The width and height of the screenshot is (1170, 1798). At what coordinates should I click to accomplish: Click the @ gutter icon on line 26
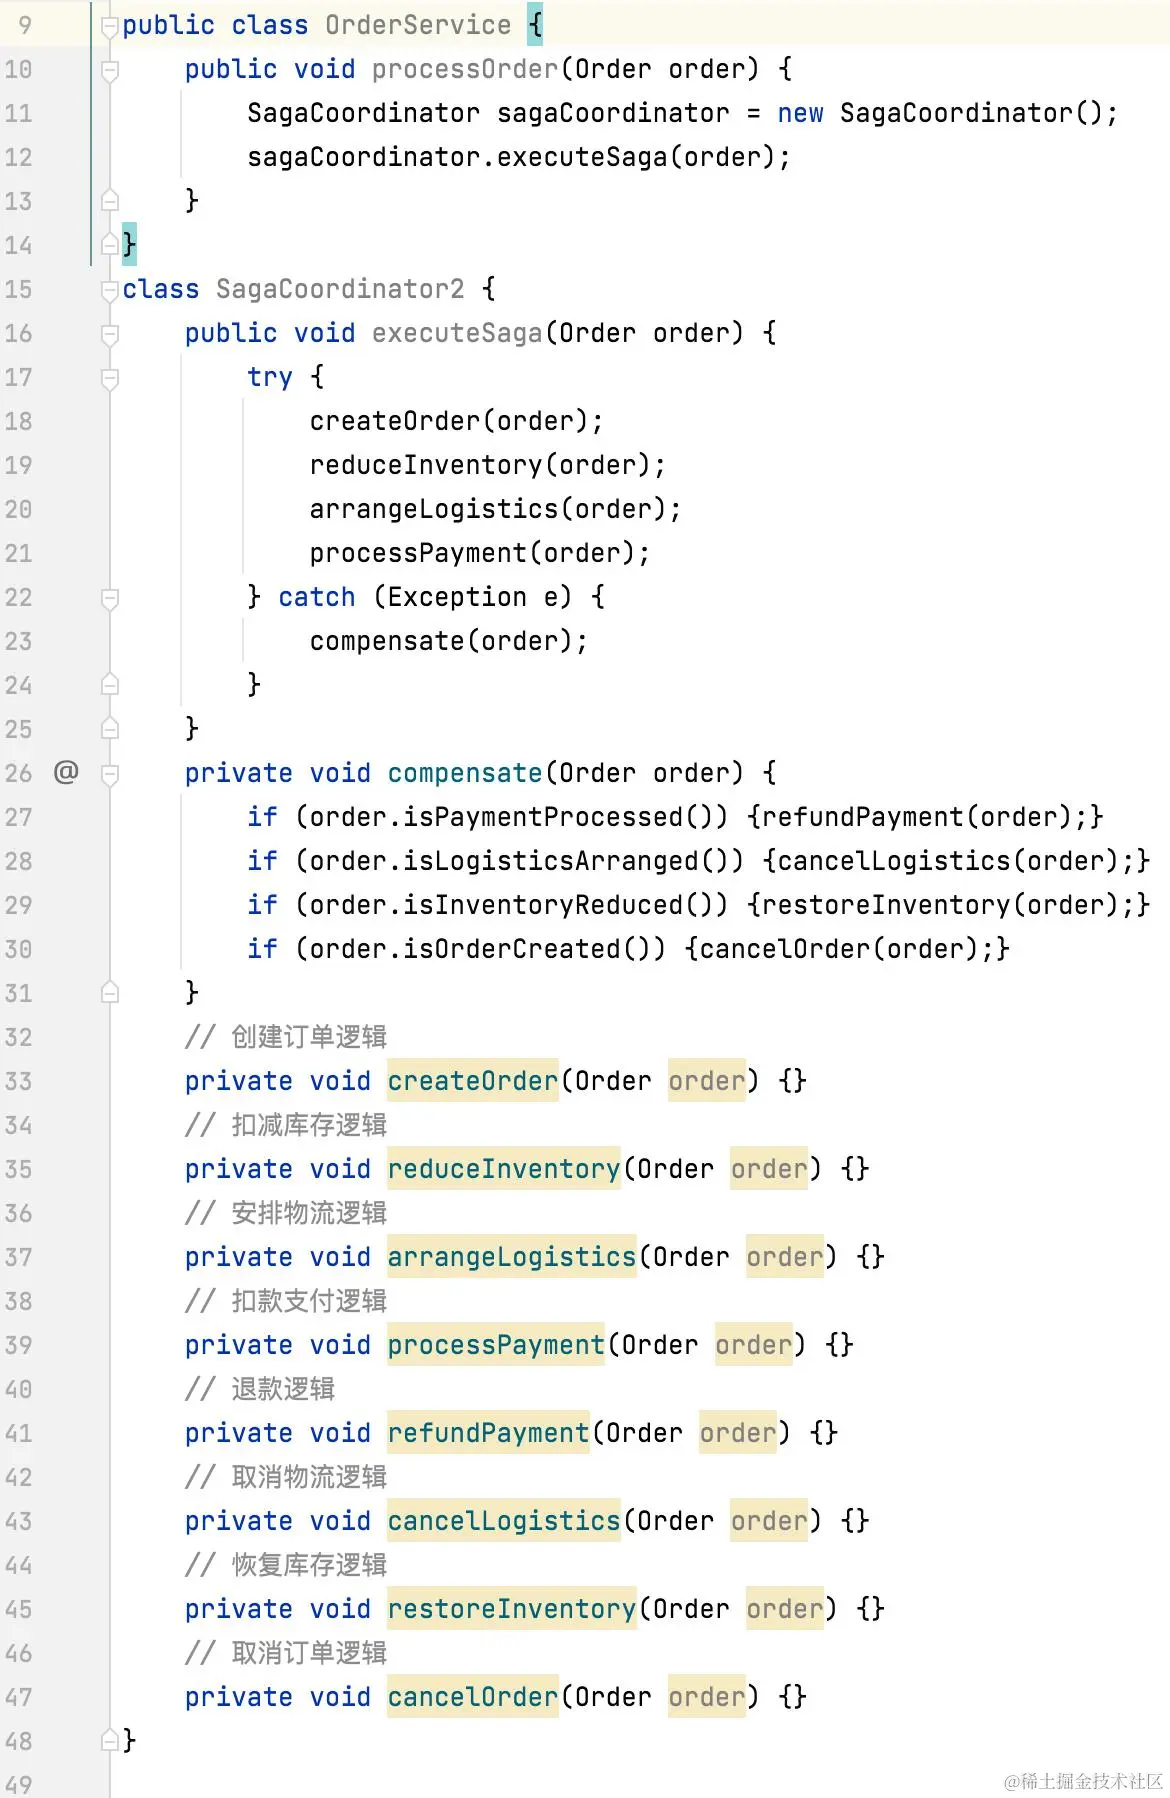[x=66, y=771]
